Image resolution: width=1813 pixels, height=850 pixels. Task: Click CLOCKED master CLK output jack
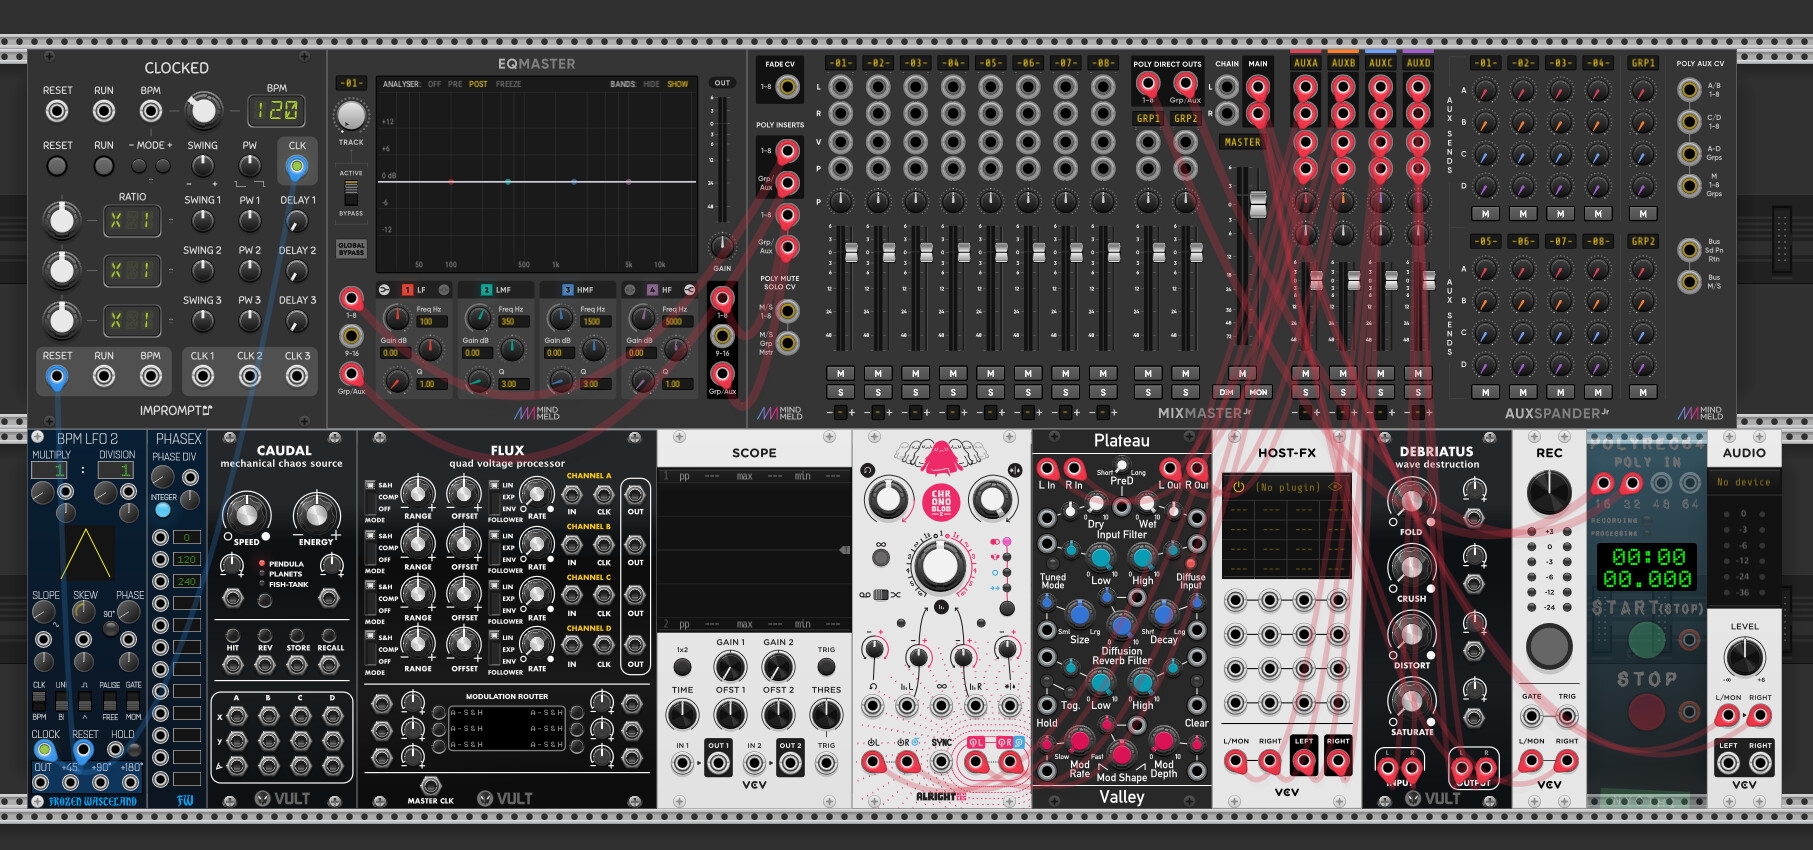pyautogui.click(x=297, y=167)
